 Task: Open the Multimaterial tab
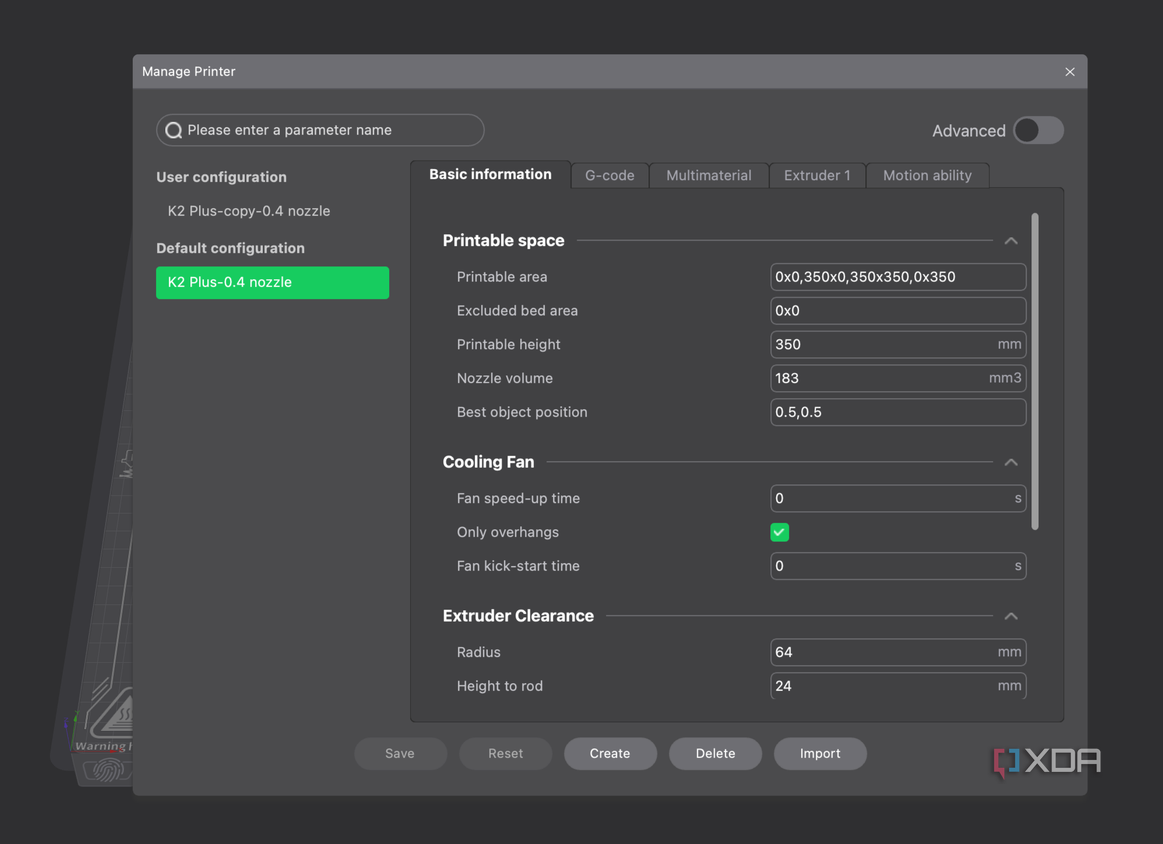click(x=708, y=176)
